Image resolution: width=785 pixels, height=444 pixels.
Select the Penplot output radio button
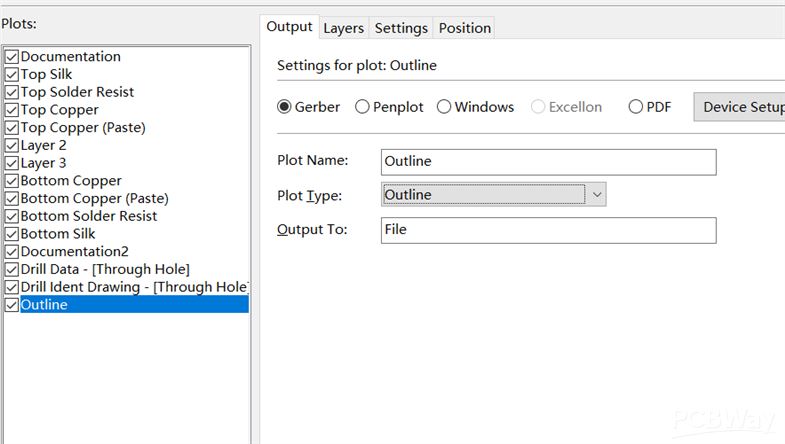[x=362, y=107]
